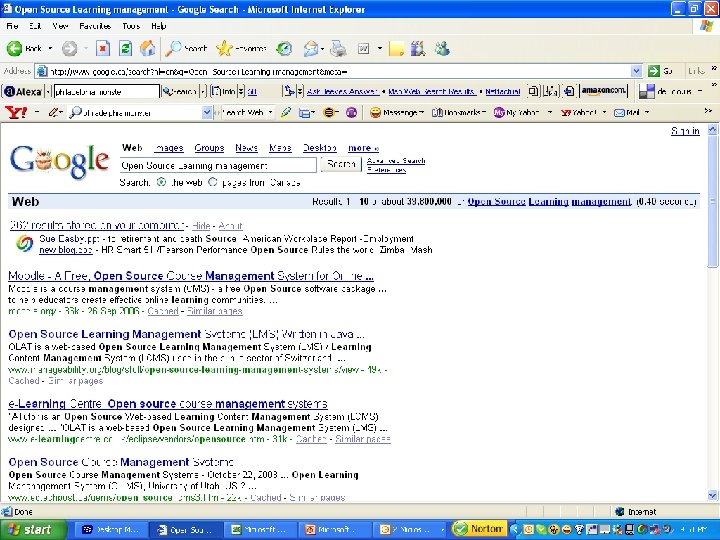Screen dimensions: 720x540
Task: Open the Yahoo search box dropdown
Action: pos(207,112)
